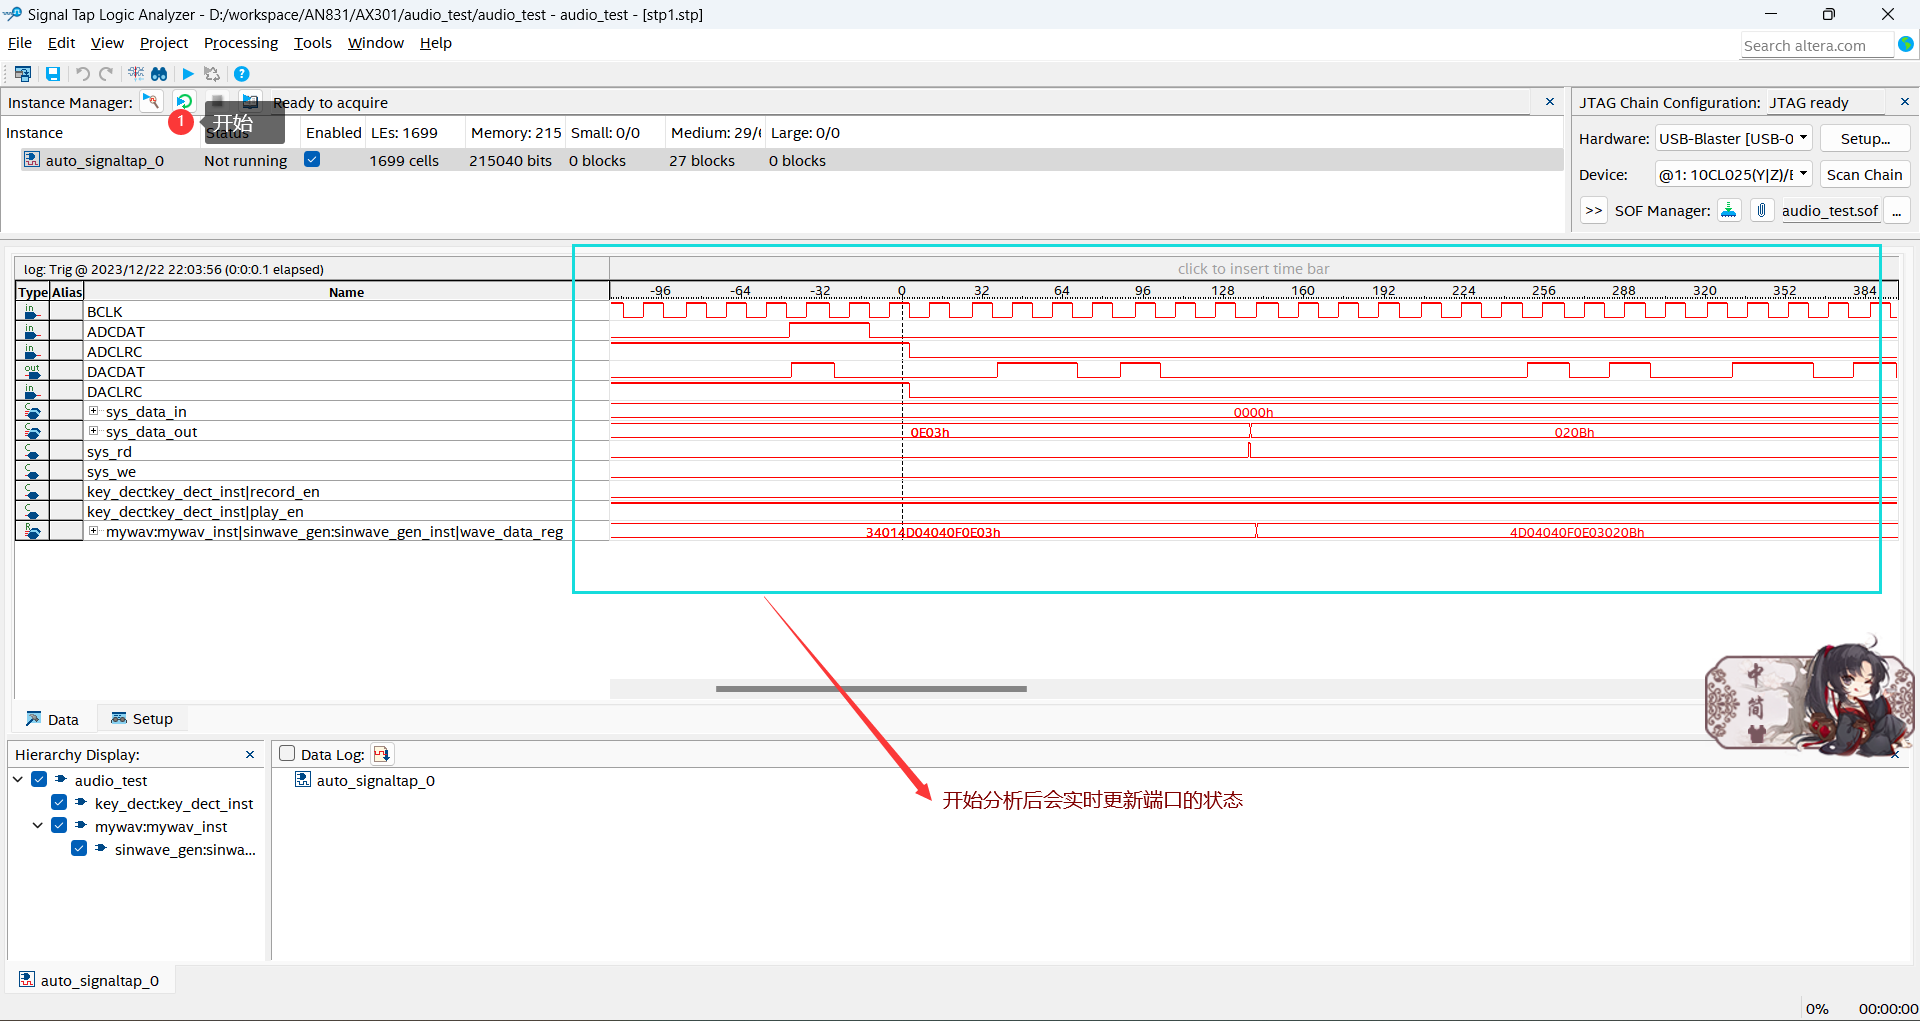This screenshot has height=1021, width=1920.
Task: Click the paperclip attach SOF icon
Action: (1762, 210)
